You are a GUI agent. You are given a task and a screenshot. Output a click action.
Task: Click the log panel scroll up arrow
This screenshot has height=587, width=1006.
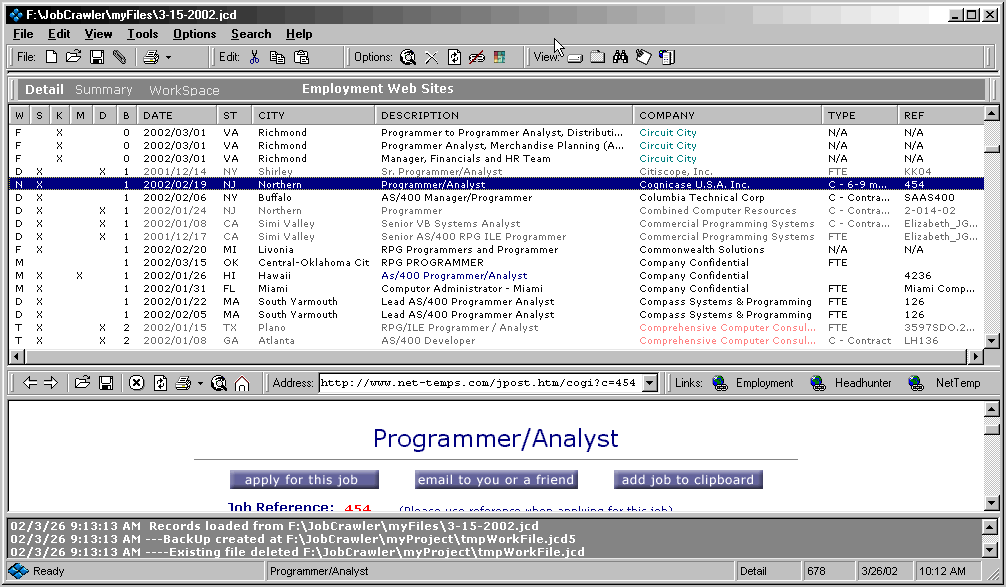(x=991, y=527)
